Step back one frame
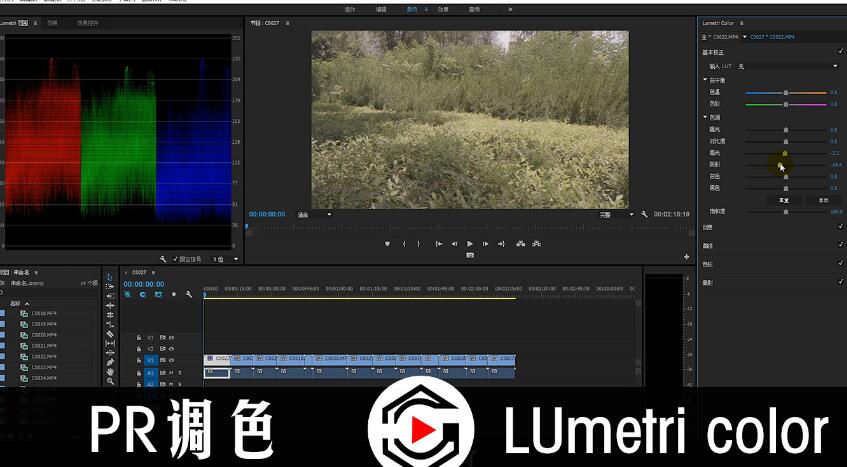The image size is (847, 467). click(x=454, y=244)
